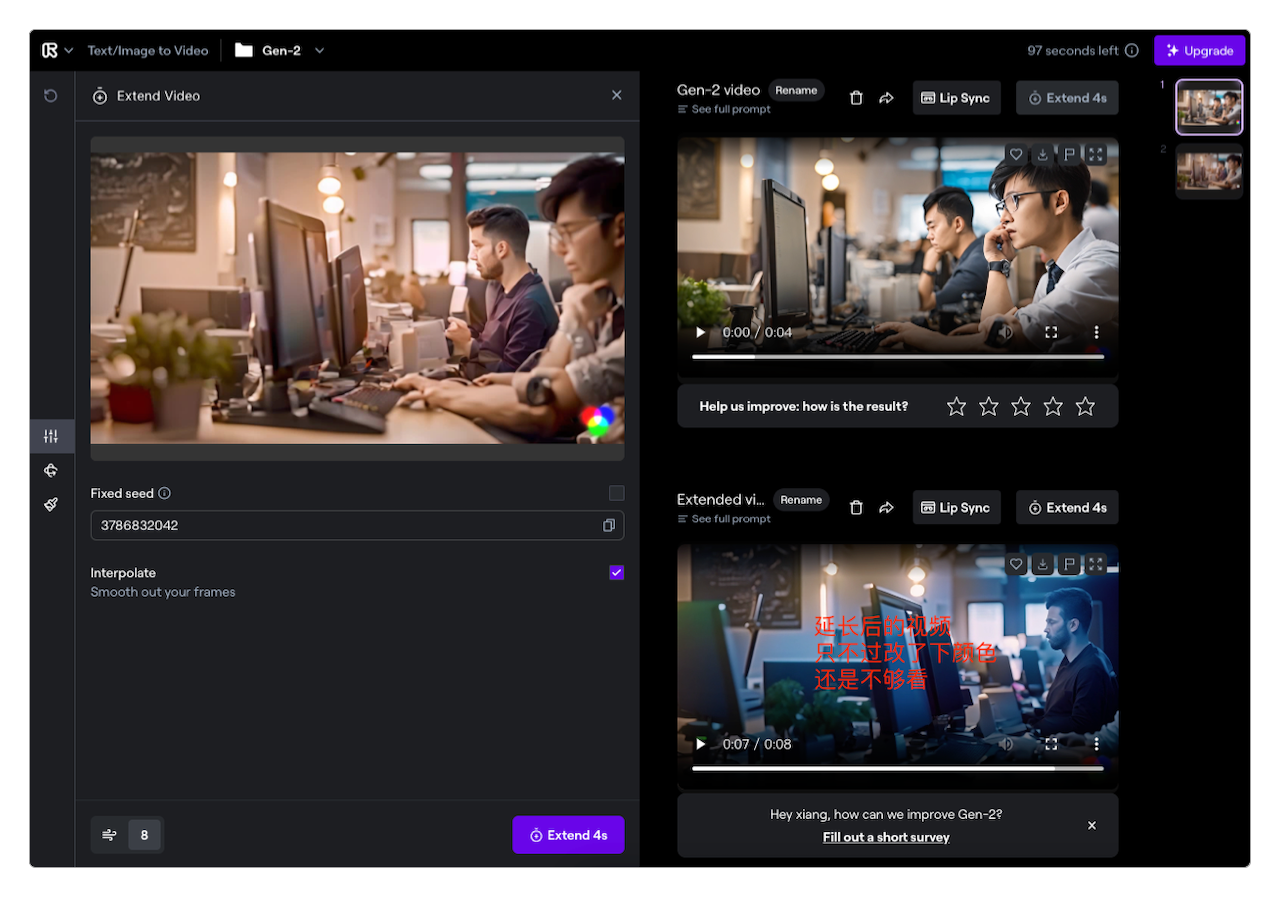
Task: Favorite the Extended video with heart icon
Action: [x=1016, y=564]
